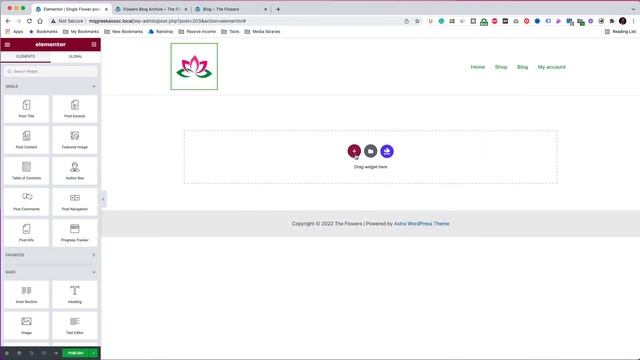Open the New Bookmarks folder
Viewport: 640px width, 360px height.
[123, 31]
